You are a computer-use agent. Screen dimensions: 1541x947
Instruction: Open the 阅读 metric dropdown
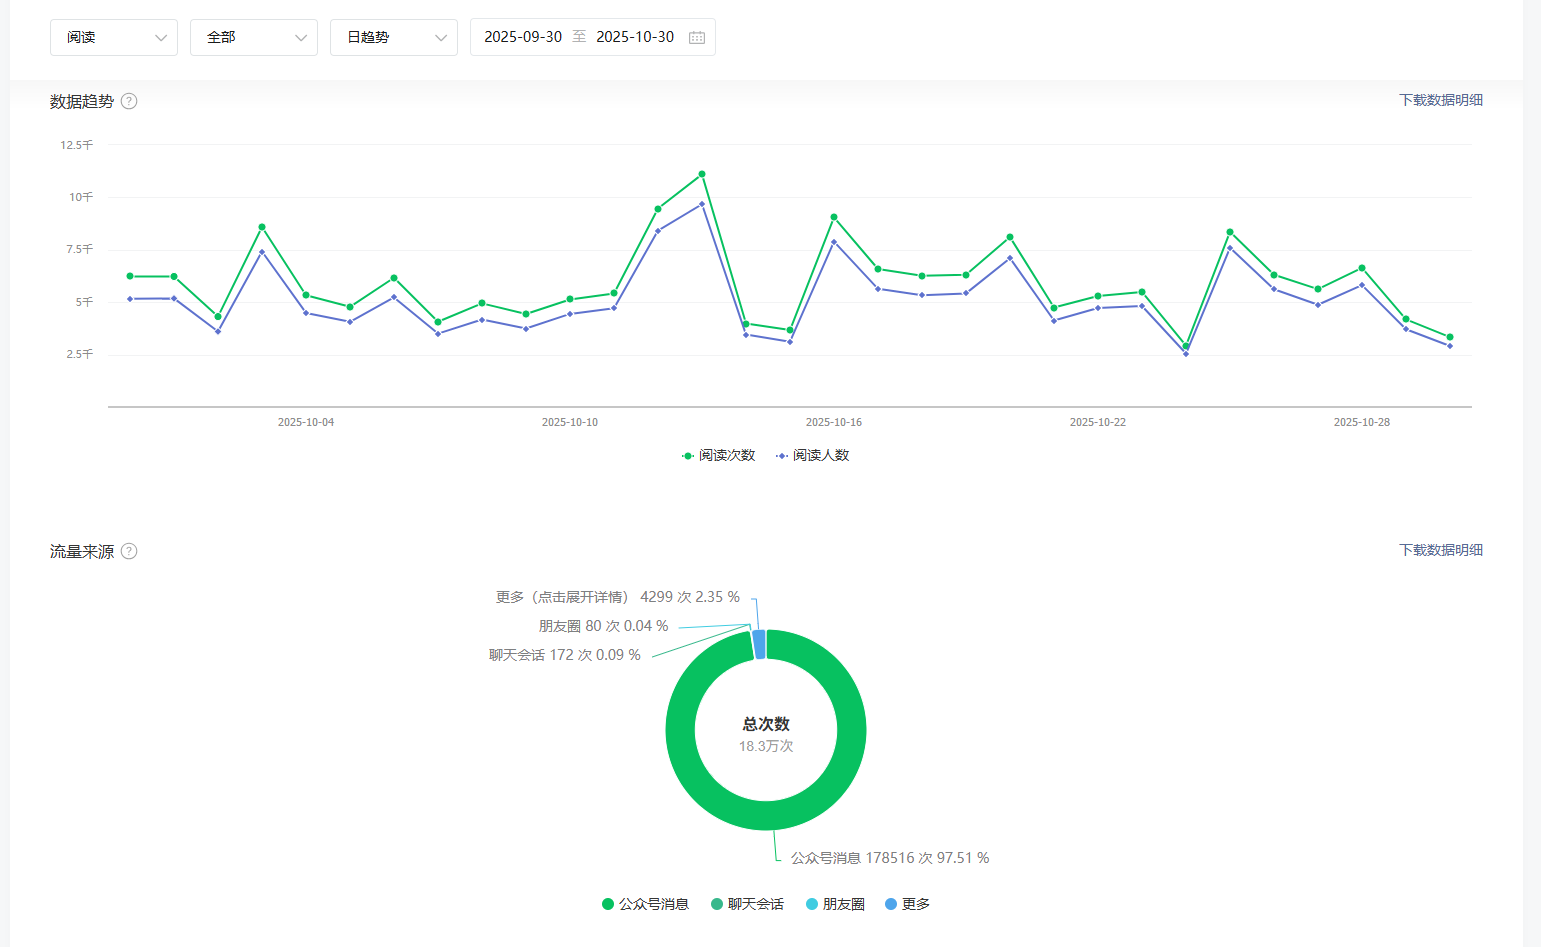(114, 37)
